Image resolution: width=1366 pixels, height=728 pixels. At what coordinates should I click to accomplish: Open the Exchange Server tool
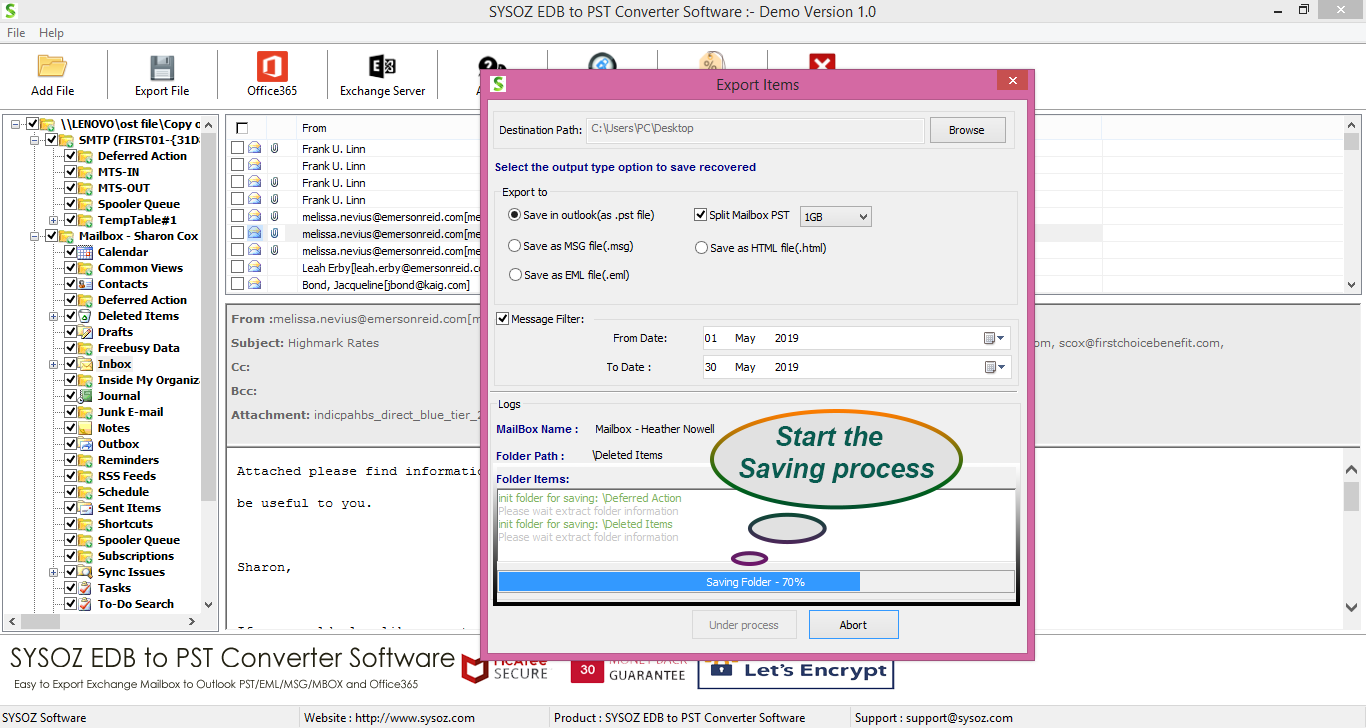pos(382,67)
